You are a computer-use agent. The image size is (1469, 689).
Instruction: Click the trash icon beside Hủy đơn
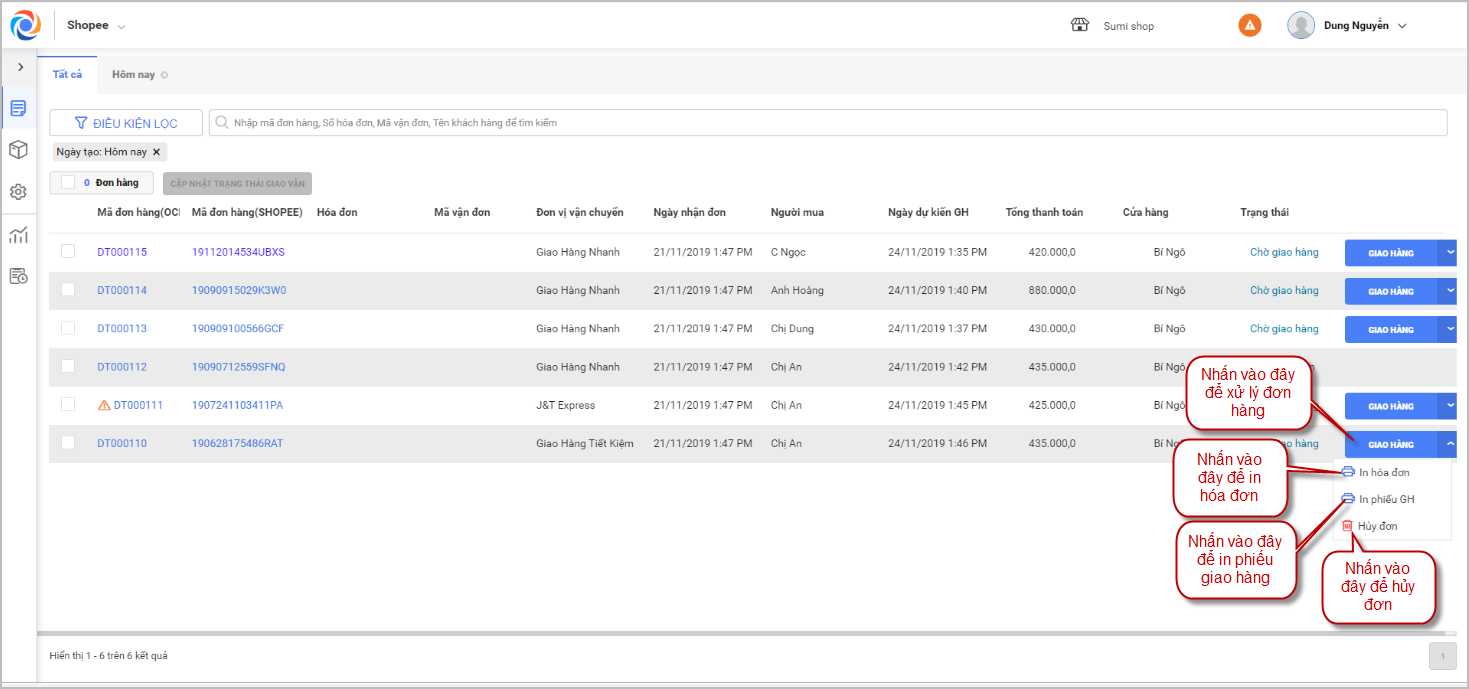[x=1347, y=526]
